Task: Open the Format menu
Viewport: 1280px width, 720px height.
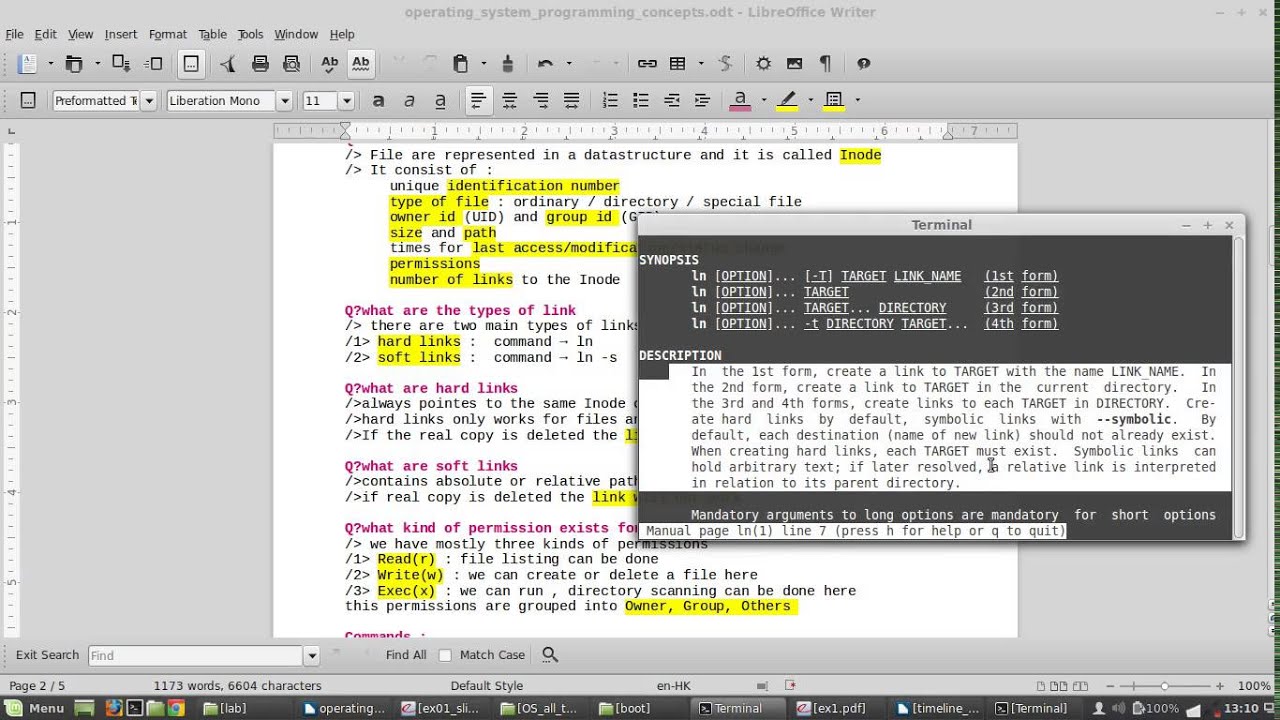Action: pyautogui.click(x=168, y=34)
